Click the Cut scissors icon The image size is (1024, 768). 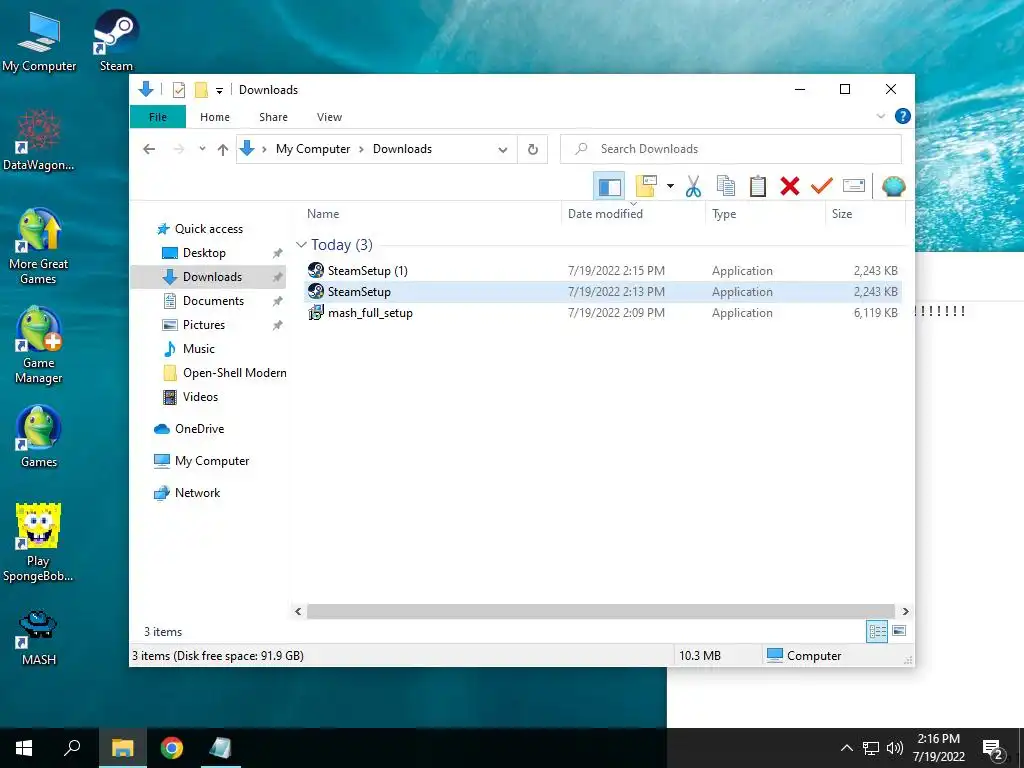click(x=693, y=186)
